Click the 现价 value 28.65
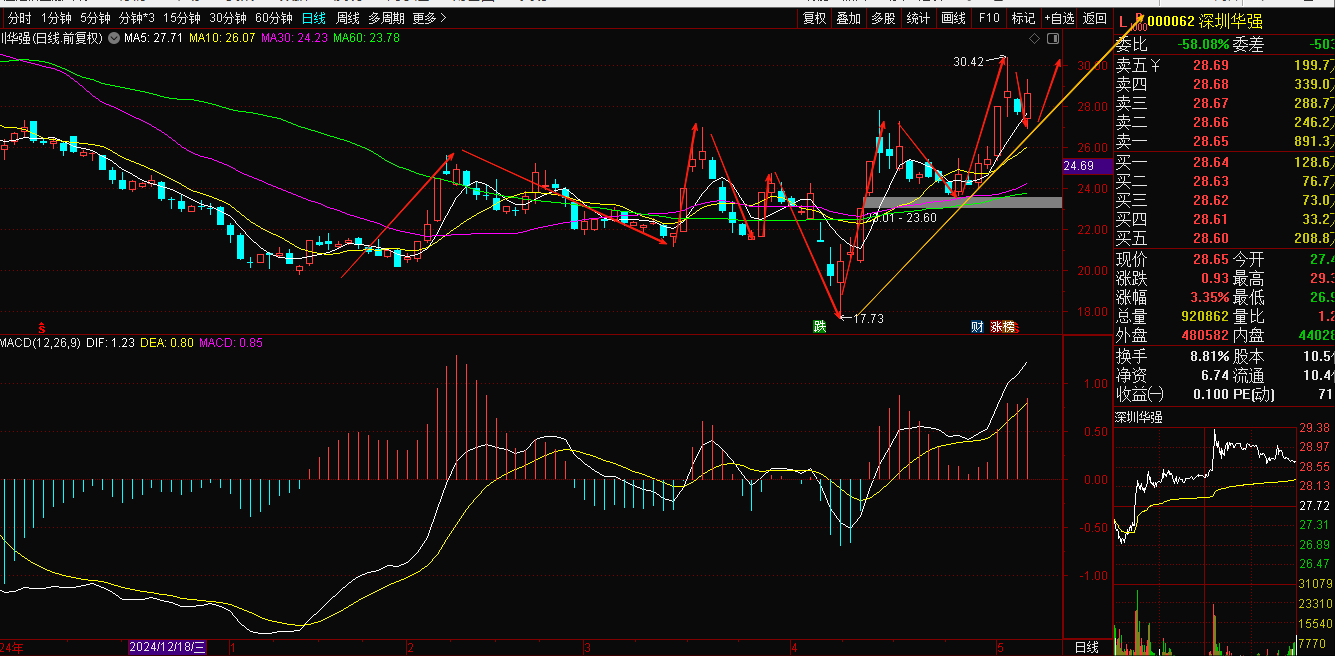Viewport: 1335px width, 656px height. [1210, 259]
